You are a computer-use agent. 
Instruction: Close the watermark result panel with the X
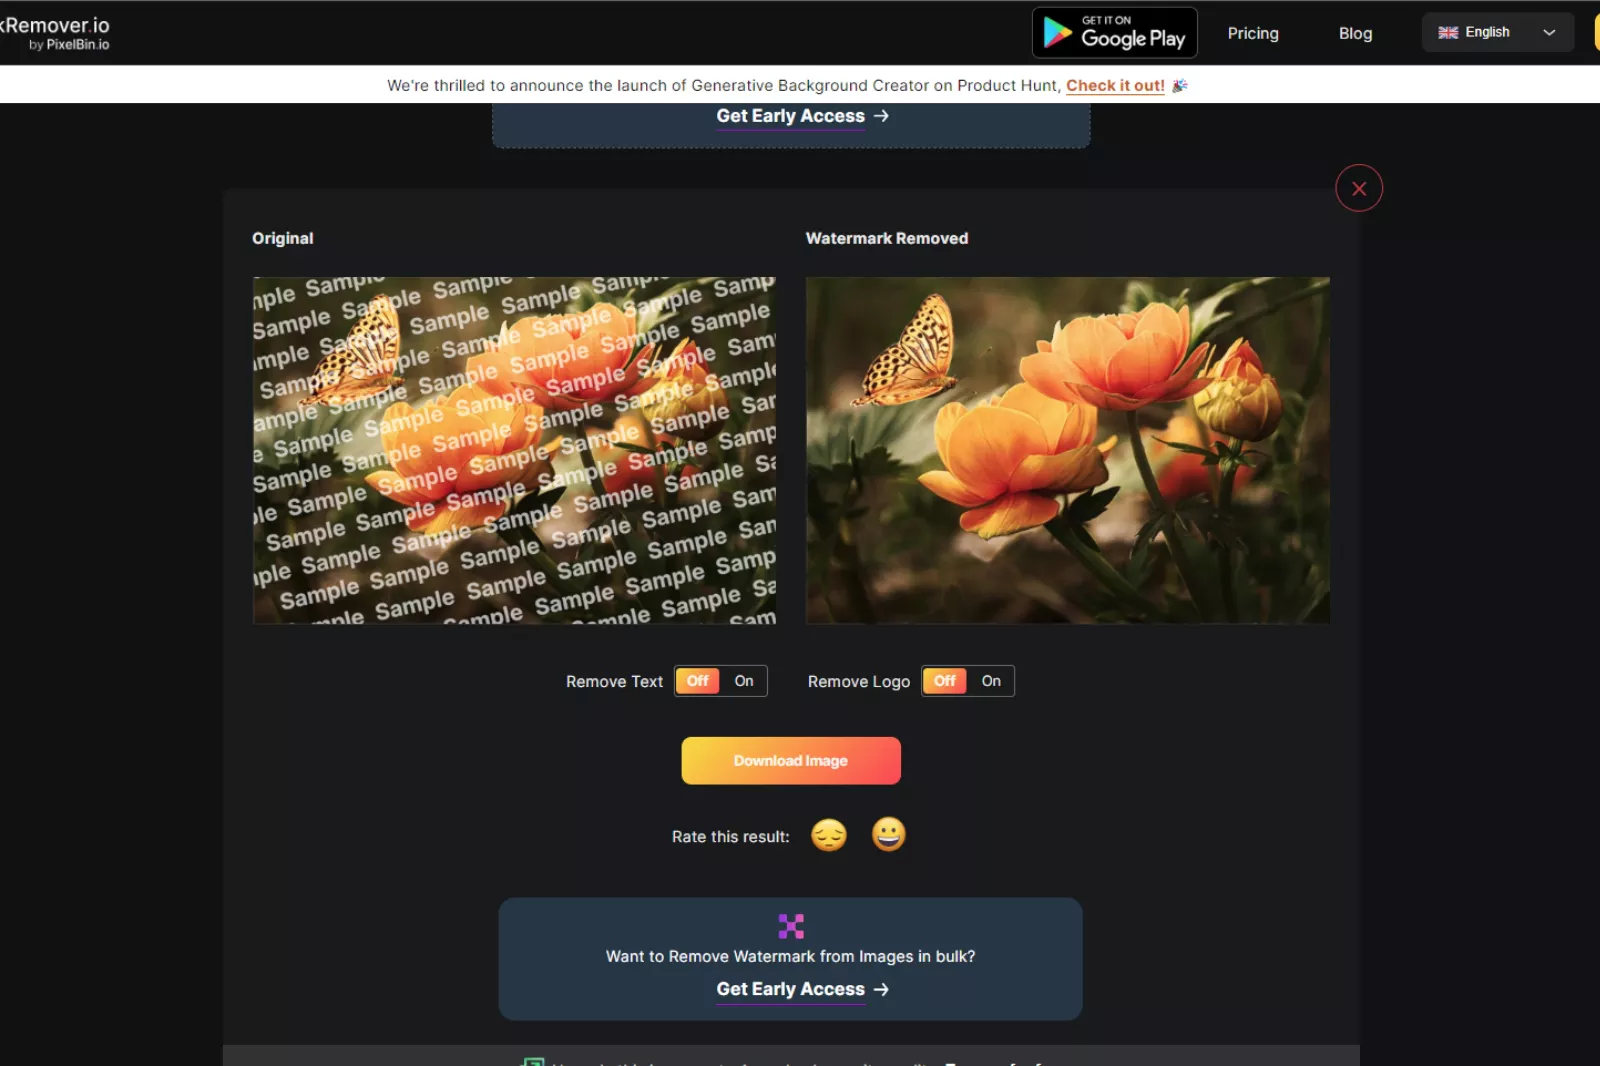pyautogui.click(x=1359, y=188)
